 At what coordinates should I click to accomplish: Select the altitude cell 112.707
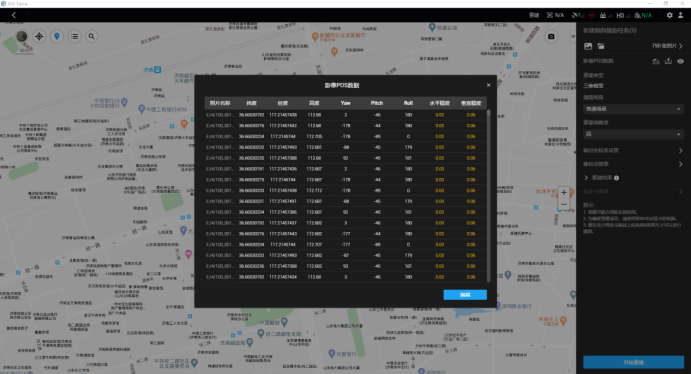tap(314, 244)
